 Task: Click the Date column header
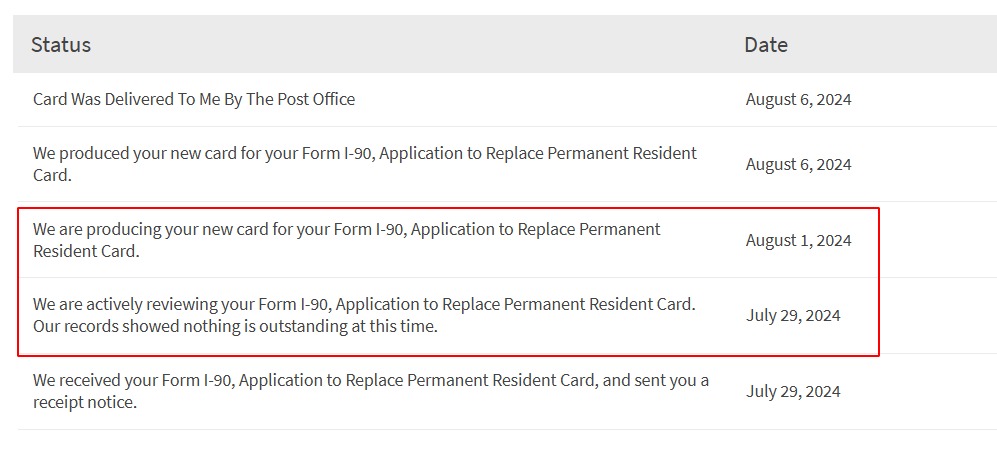[x=766, y=45]
